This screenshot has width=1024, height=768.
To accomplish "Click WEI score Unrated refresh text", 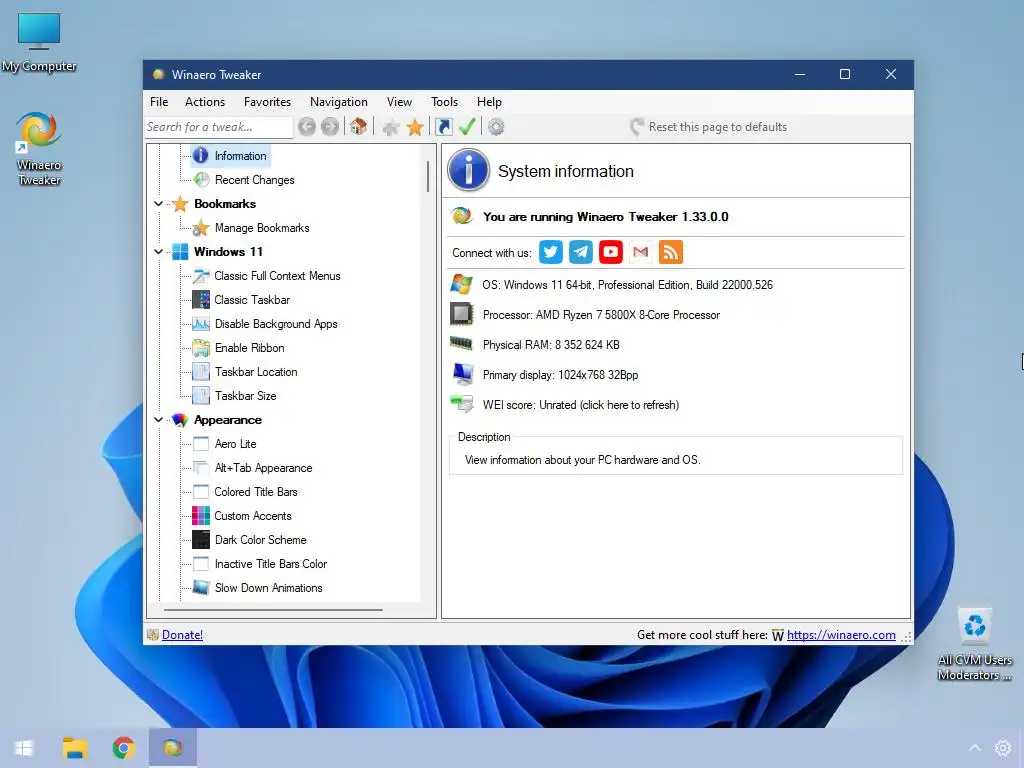I will click(x=581, y=405).
